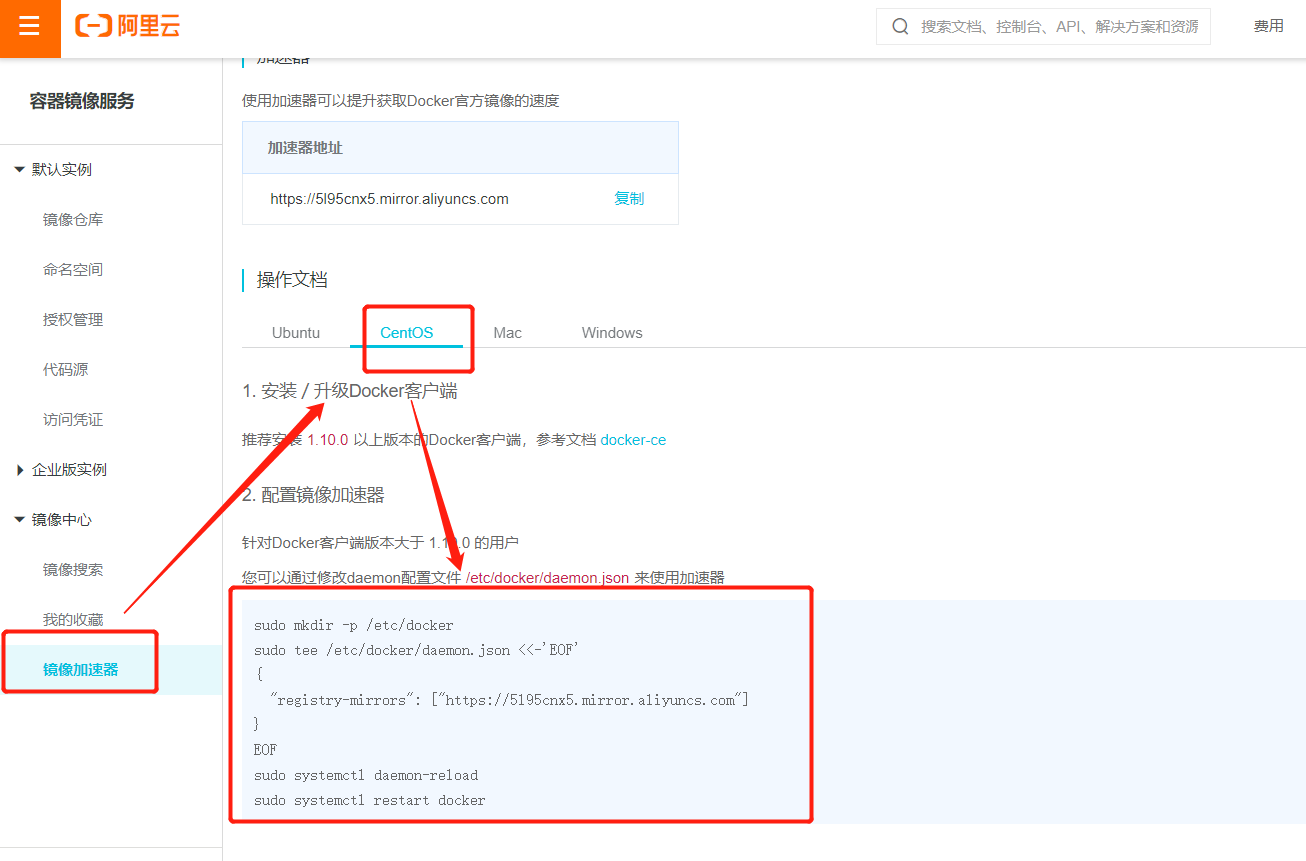Click the sudo mkdir command line

[354, 626]
